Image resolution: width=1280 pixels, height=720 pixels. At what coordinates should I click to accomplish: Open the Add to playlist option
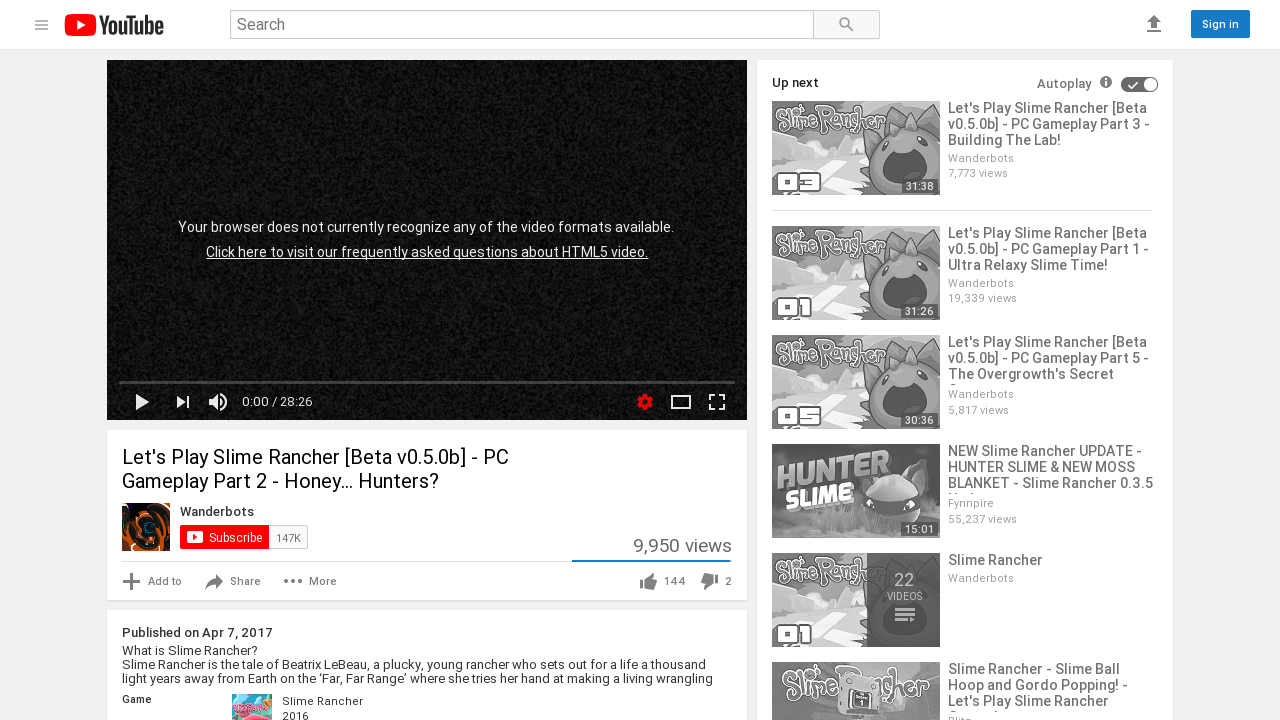pos(152,581)
